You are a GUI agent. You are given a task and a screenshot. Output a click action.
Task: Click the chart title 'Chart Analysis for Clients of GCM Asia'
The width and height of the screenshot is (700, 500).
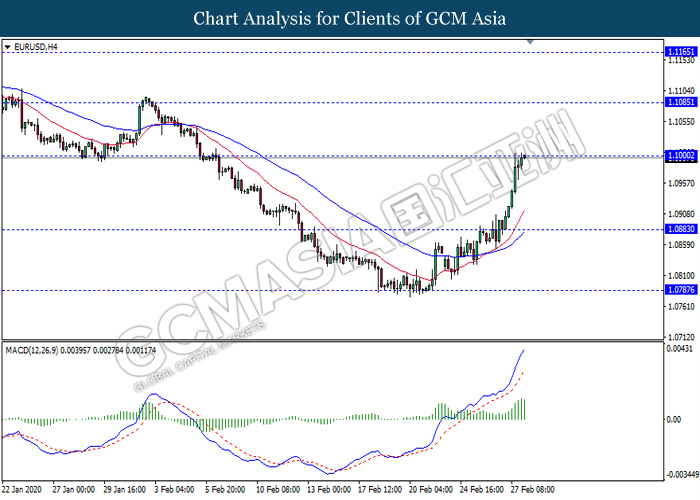tap(350, 18)
